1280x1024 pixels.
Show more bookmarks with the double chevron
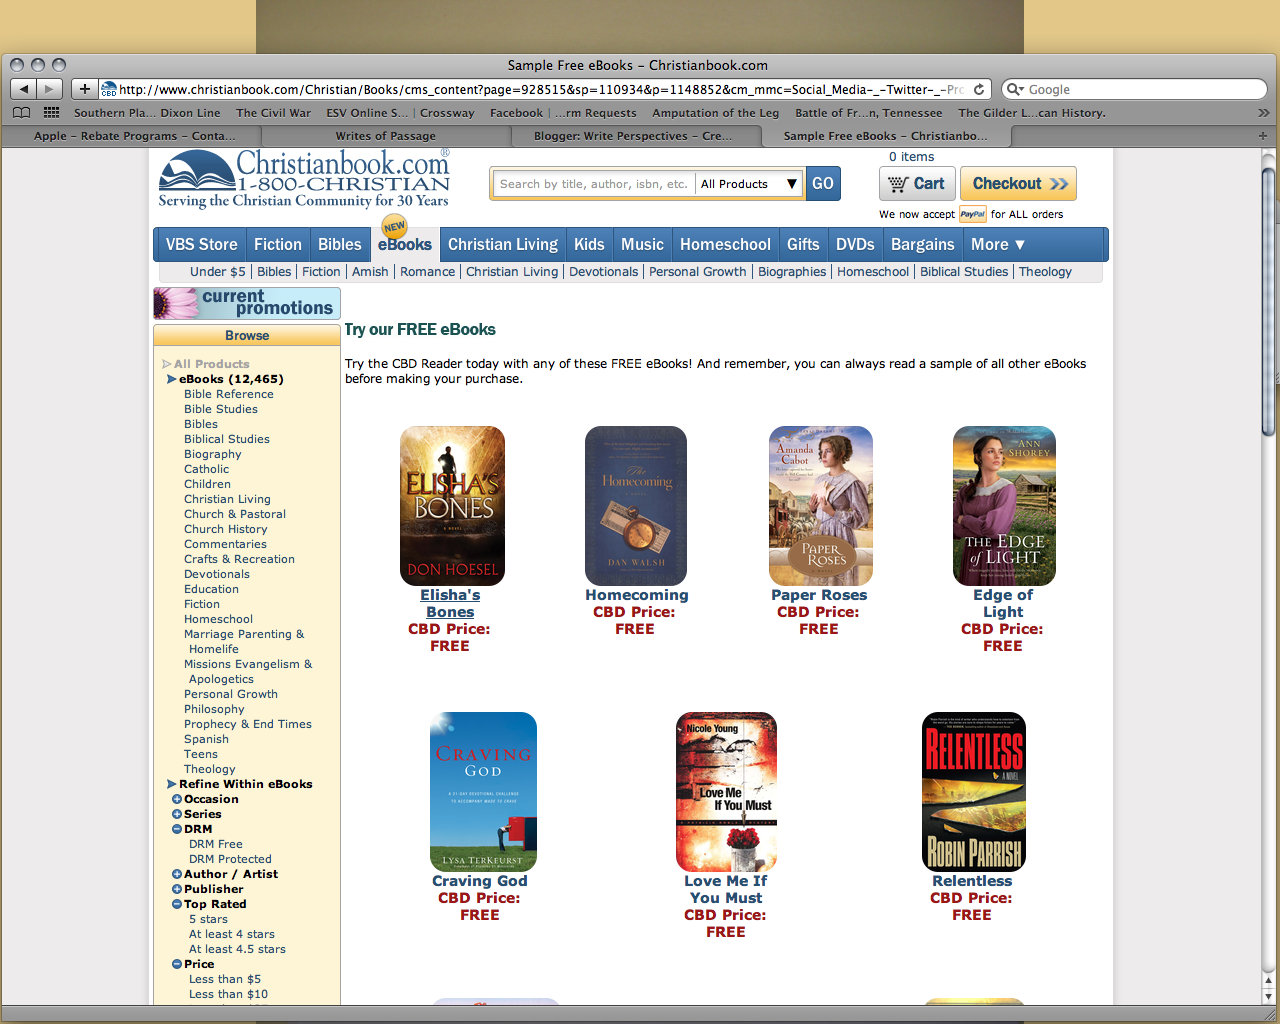click(1263, 113)
